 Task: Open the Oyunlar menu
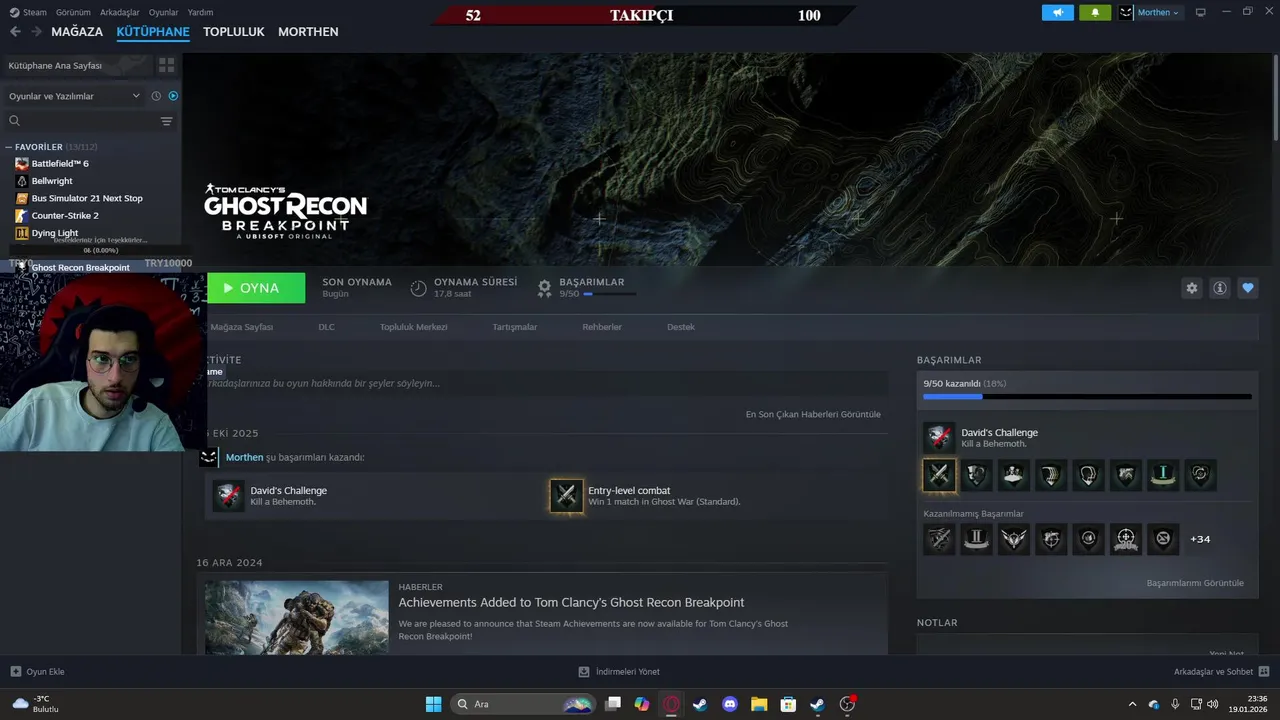[x=164, y=12]
